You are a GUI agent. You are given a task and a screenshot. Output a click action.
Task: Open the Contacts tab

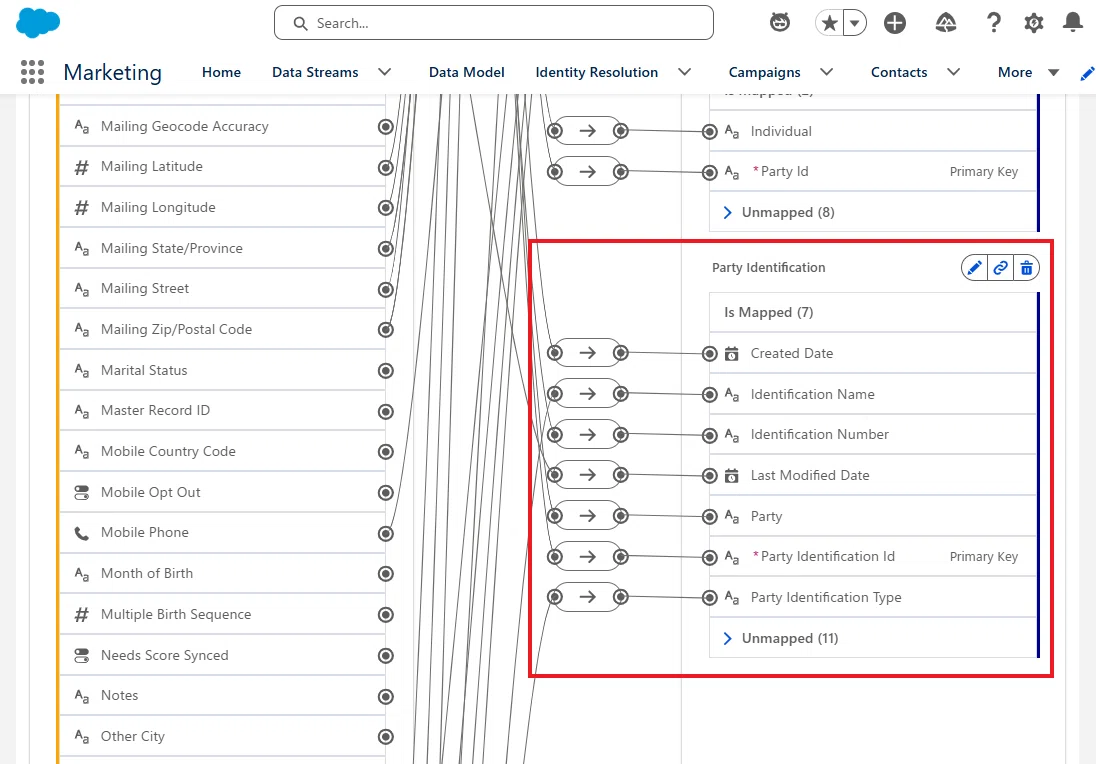click(x=899, y=72)
